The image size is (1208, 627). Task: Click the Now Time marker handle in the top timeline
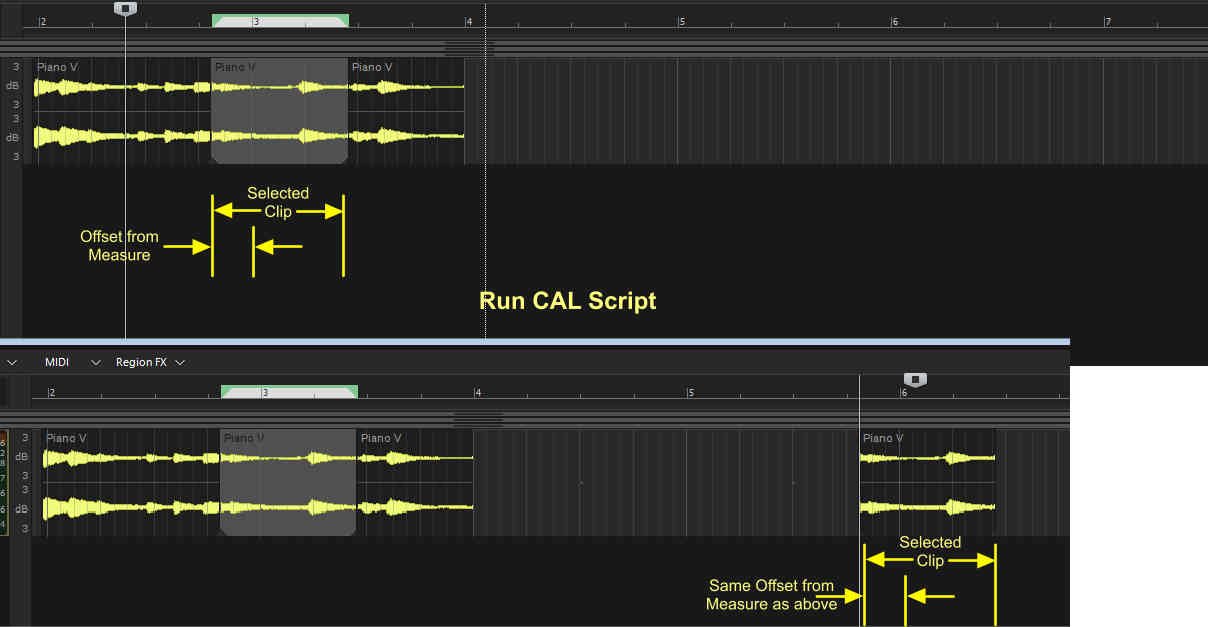tap(125, 8)
